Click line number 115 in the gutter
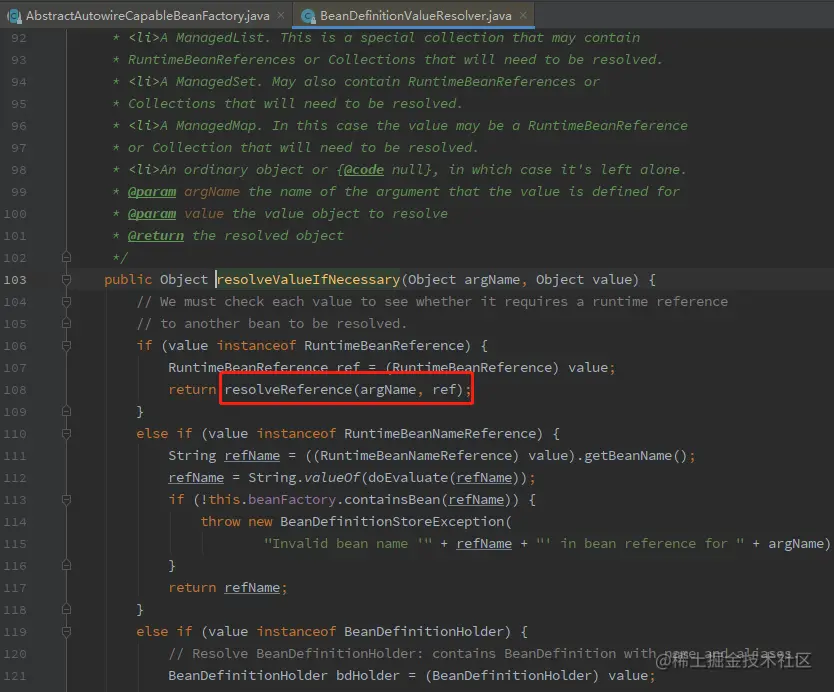 coord(15,544)
